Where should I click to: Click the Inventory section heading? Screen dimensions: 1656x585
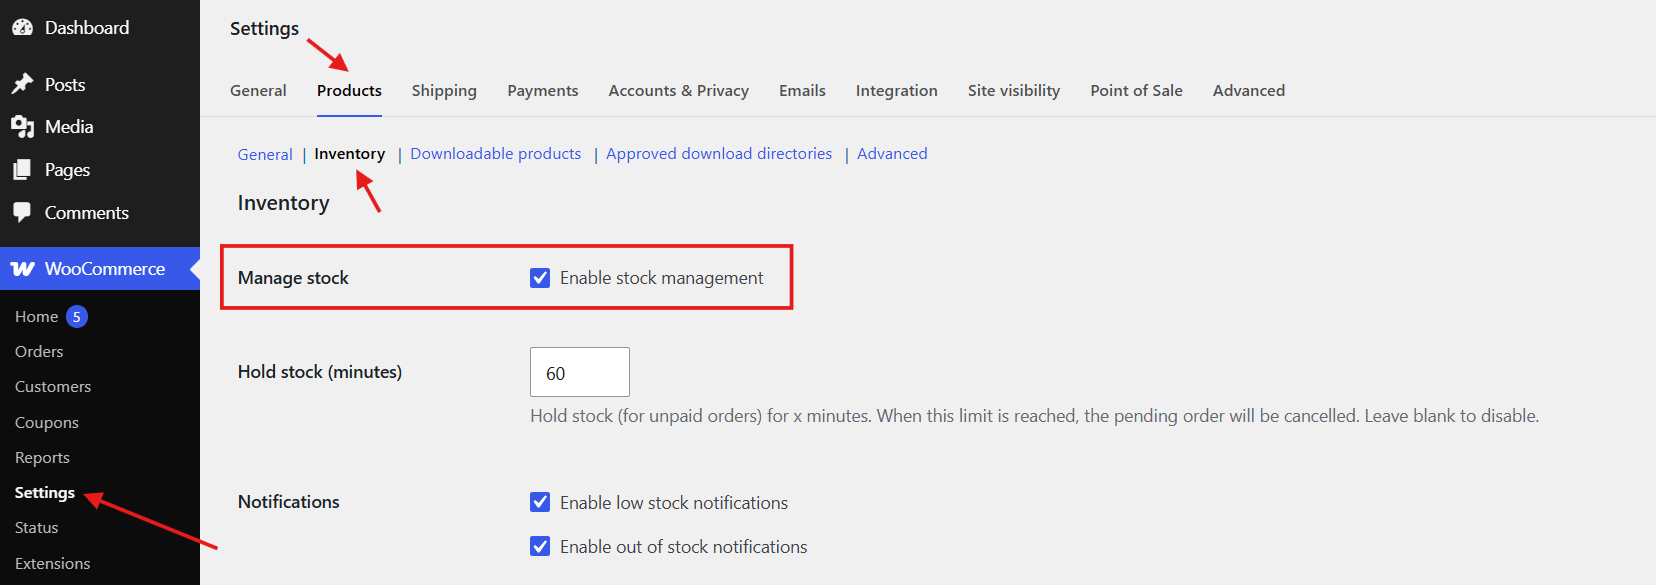point(284,203)
